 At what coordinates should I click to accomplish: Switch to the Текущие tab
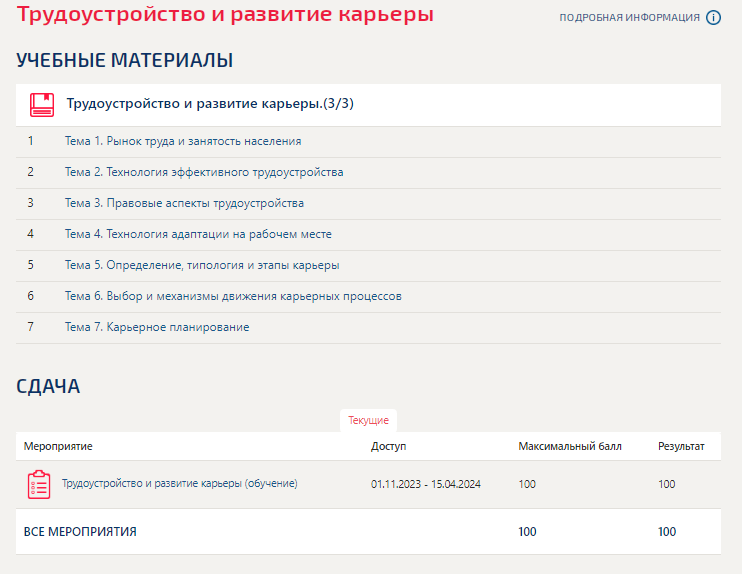368,420
